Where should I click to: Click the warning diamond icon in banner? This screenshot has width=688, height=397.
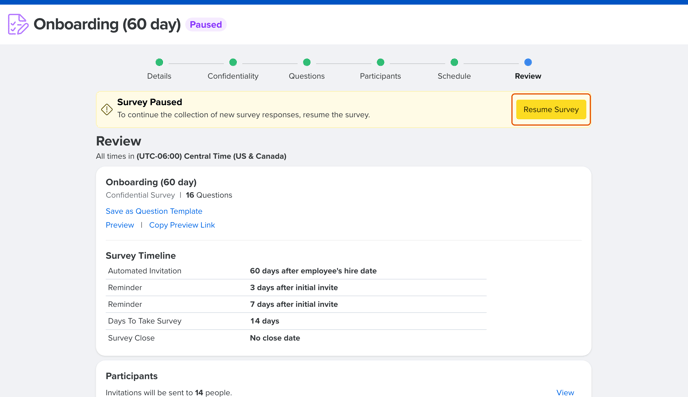click(107, 109)
